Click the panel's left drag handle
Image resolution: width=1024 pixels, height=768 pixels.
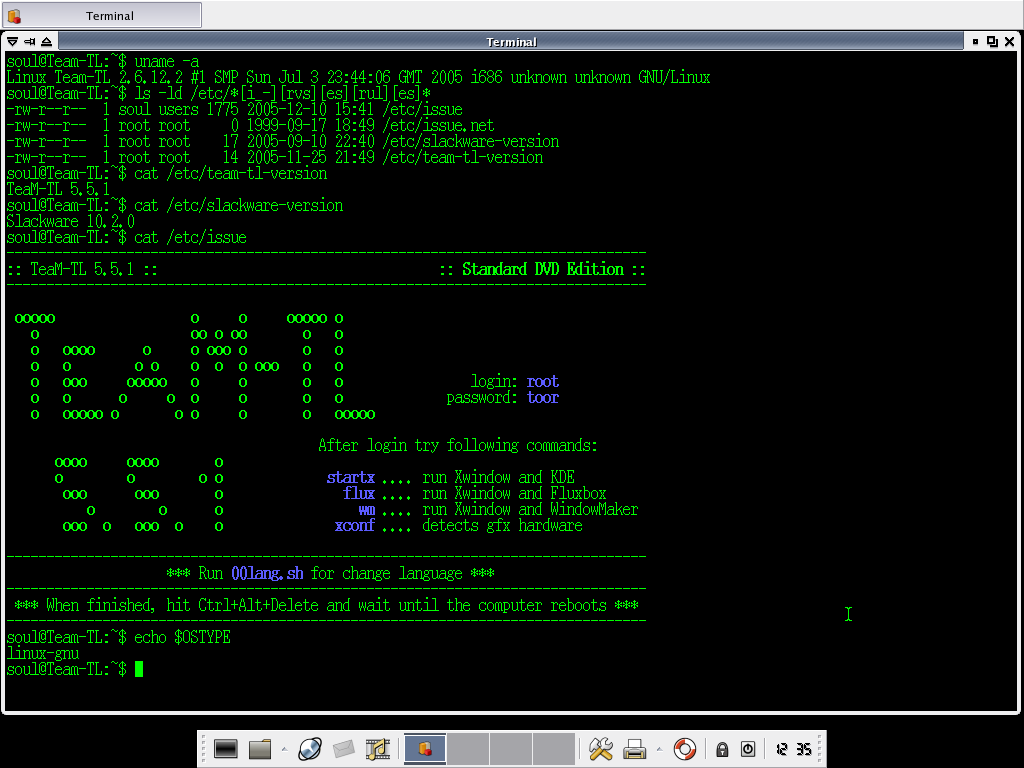tap(203, 748)
